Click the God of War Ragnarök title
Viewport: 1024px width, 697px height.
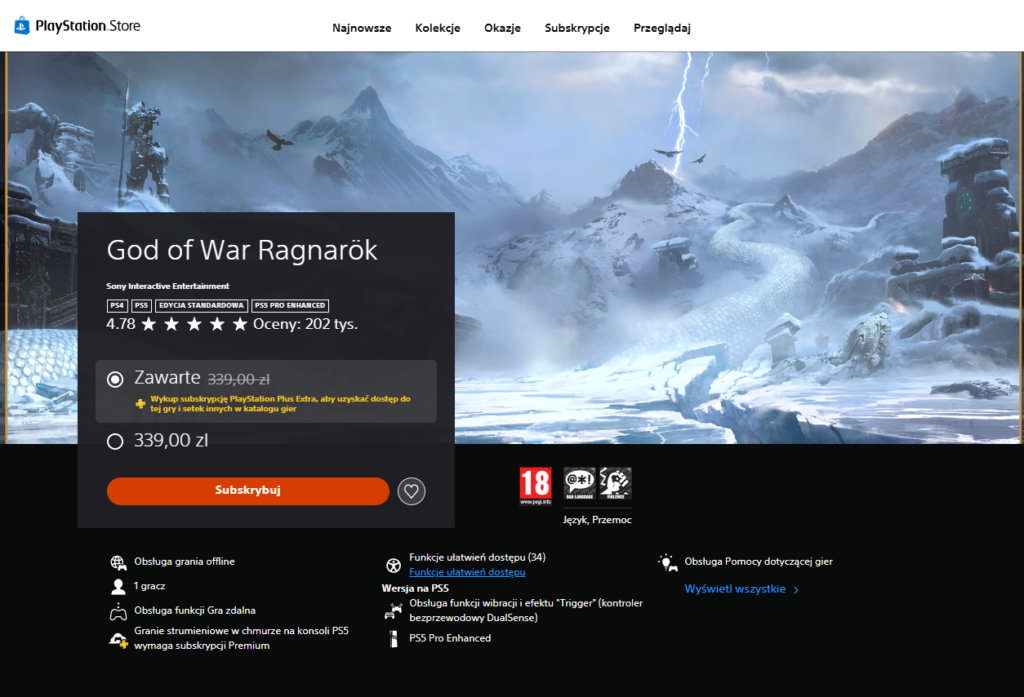[242, 250]
